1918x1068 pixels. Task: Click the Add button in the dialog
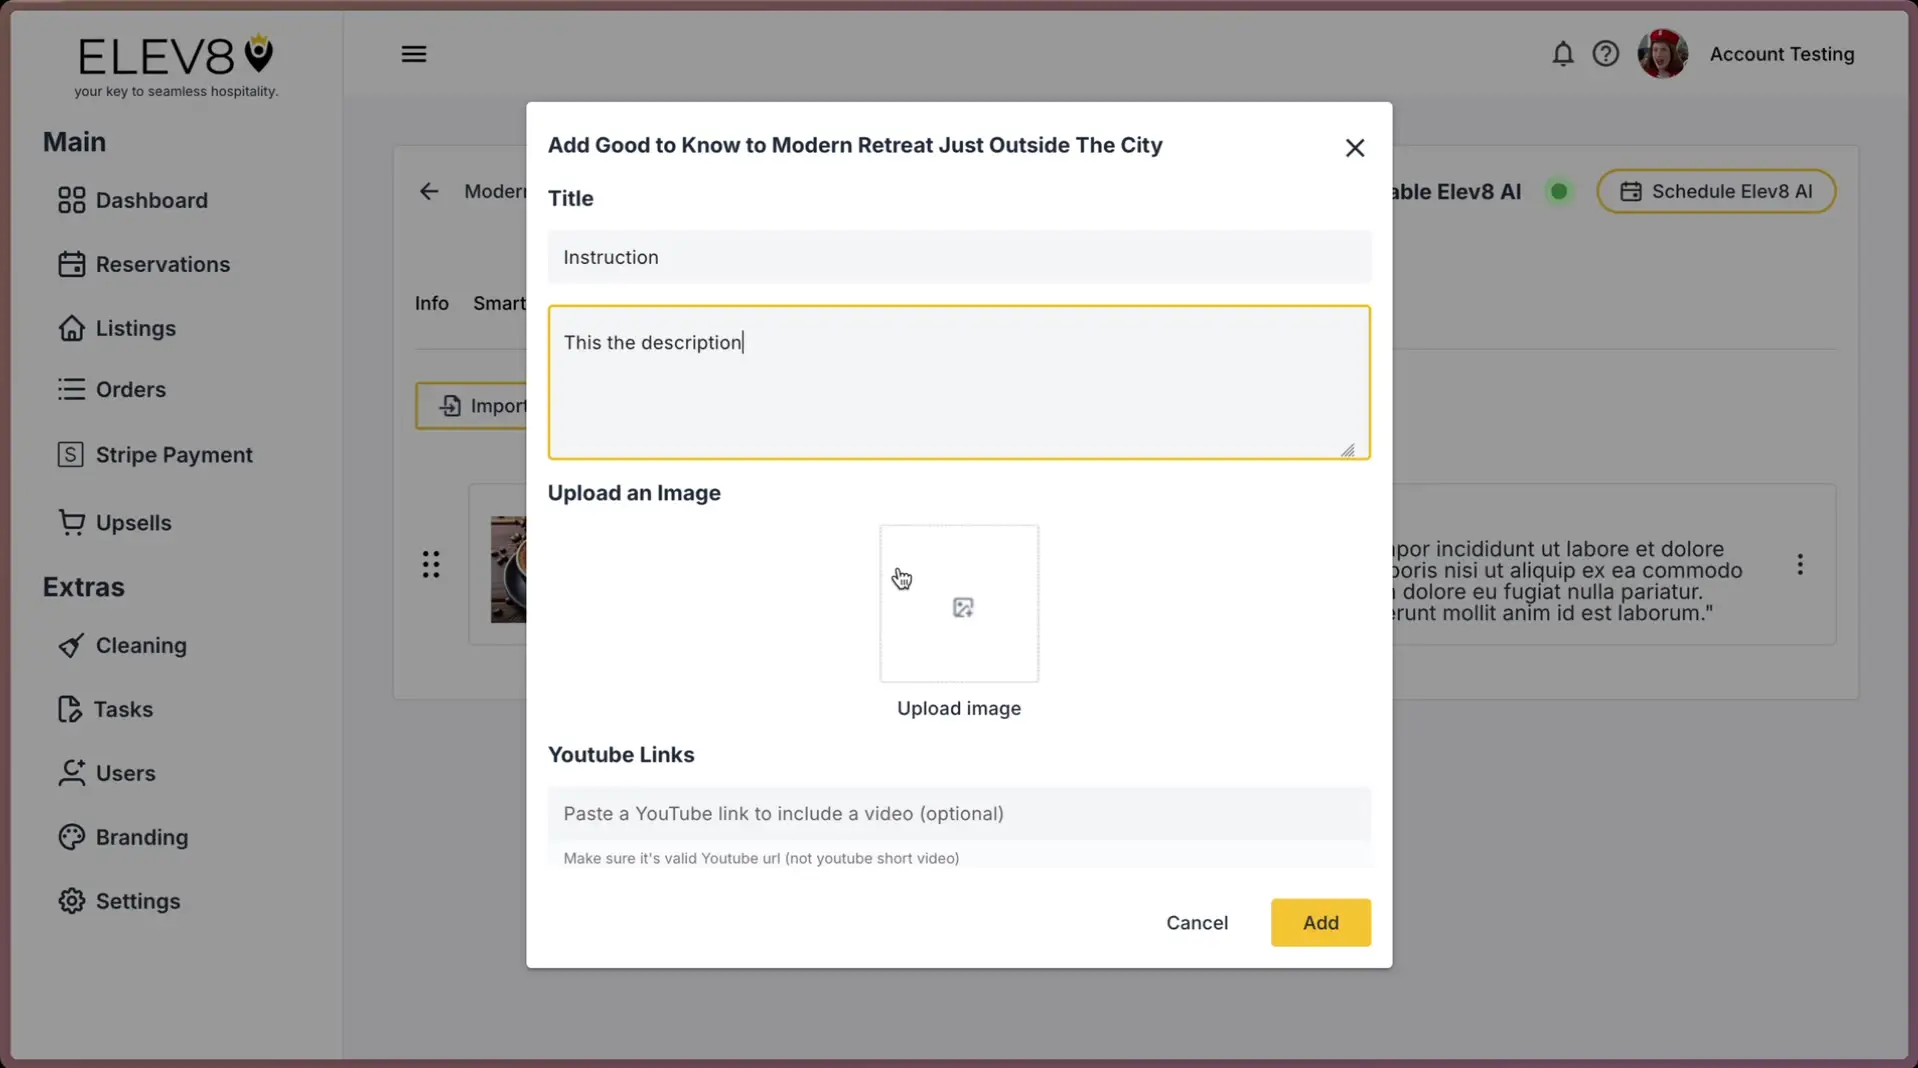[1319, 922]
